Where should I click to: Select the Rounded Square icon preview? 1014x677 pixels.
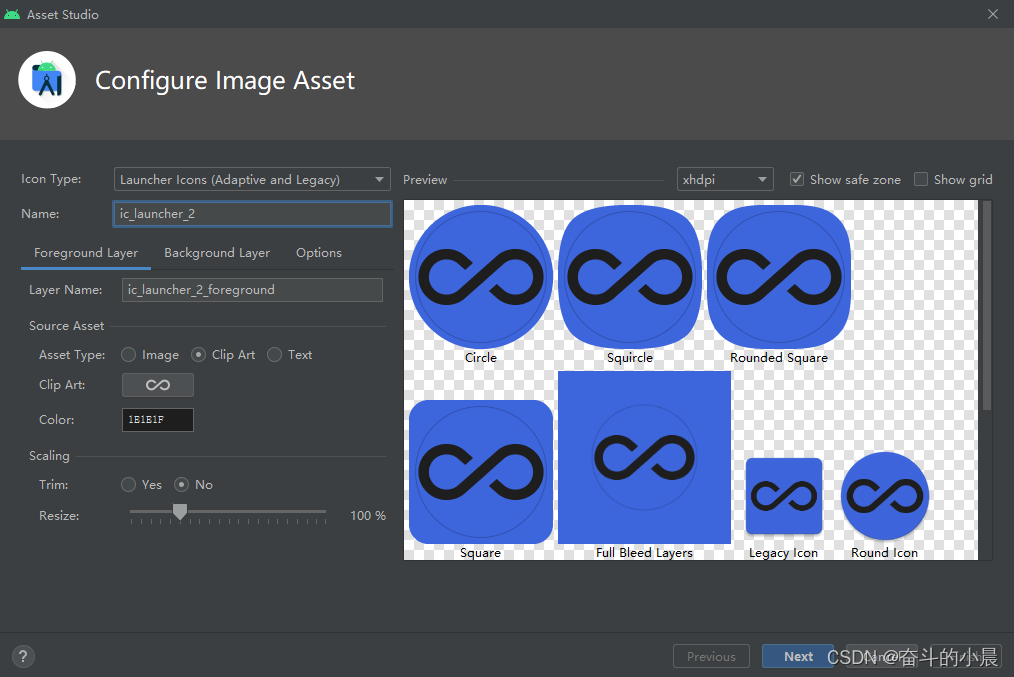779,277
